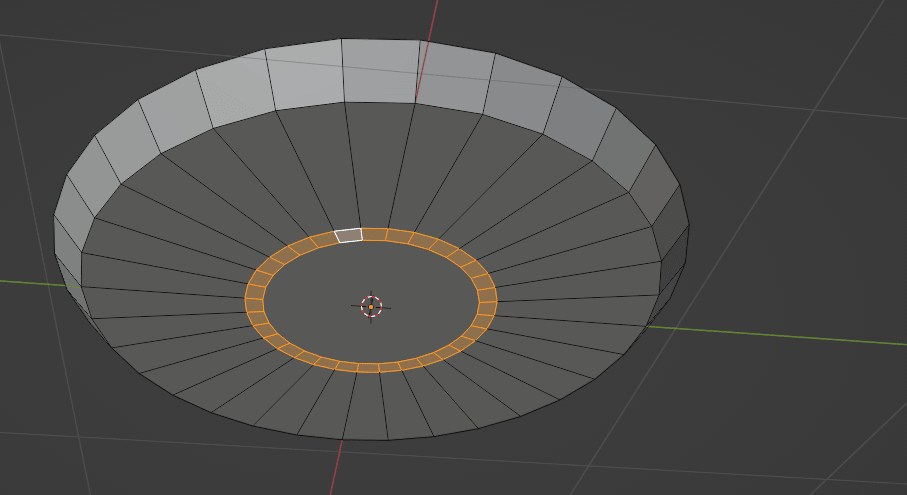The width and height of the screenshot is (907, 495).
Task: Click the 3D cursor at the mesh center
Action: tap(371, 306)
